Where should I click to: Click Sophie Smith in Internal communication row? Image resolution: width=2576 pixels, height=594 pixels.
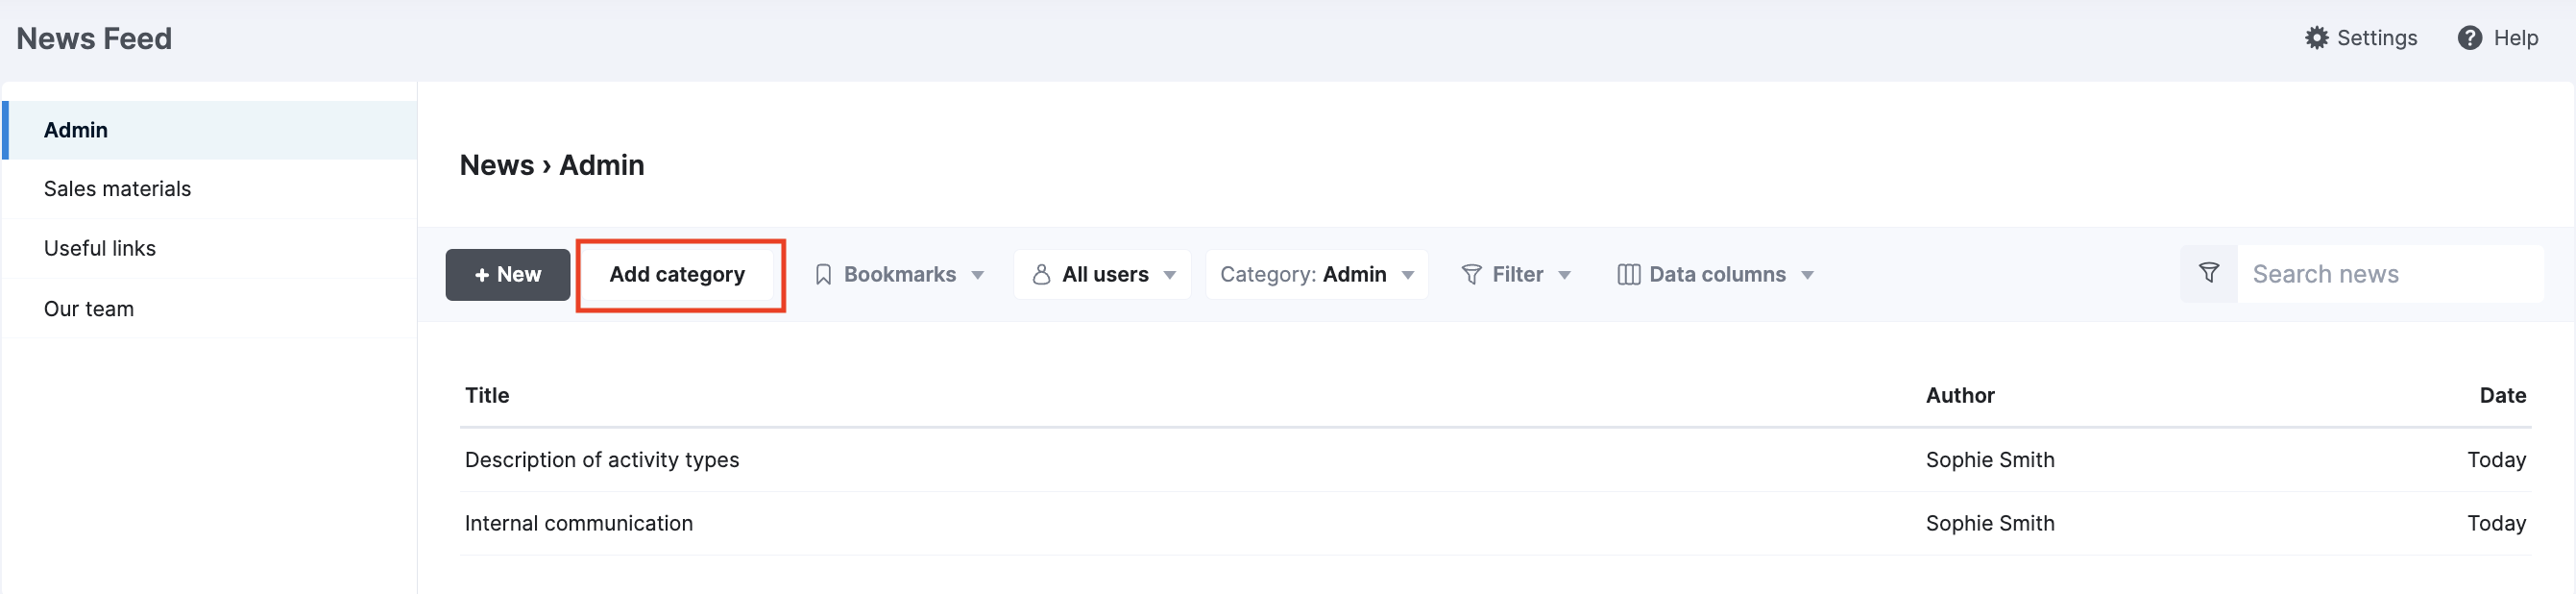pyautogui.click(x=1989, y=524)
